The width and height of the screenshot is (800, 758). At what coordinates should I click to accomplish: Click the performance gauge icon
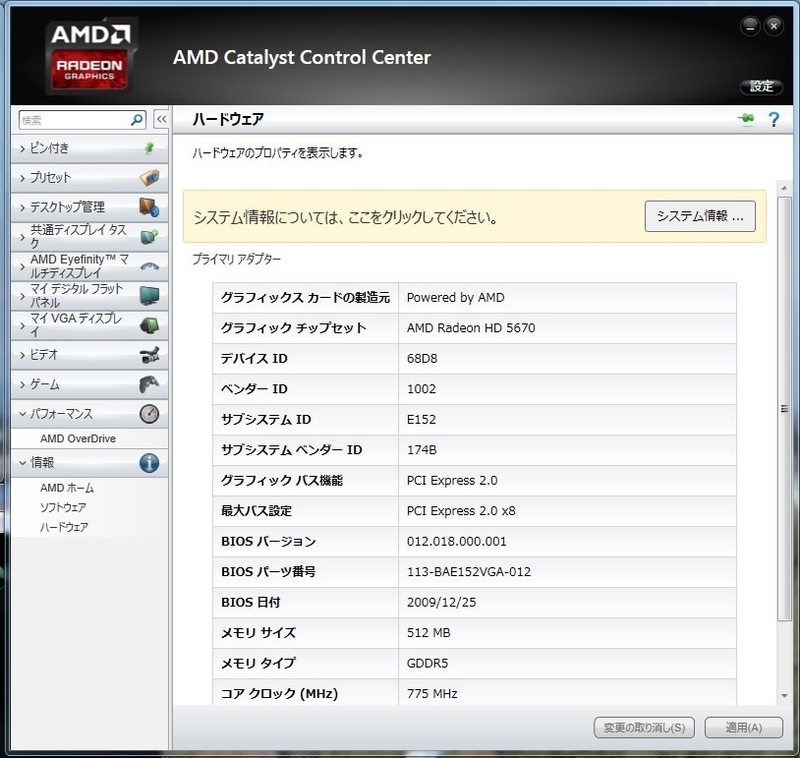pyautogui.click(x=149, y=414)
